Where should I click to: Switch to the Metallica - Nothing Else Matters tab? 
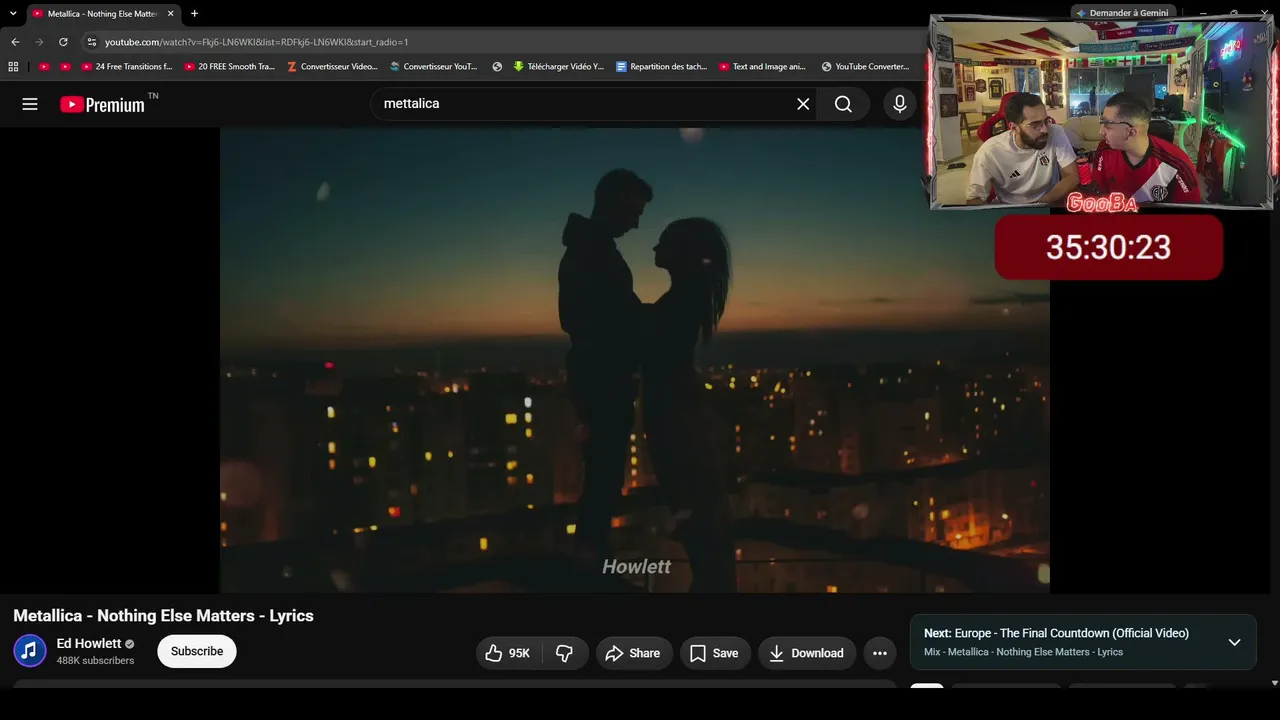103,14
